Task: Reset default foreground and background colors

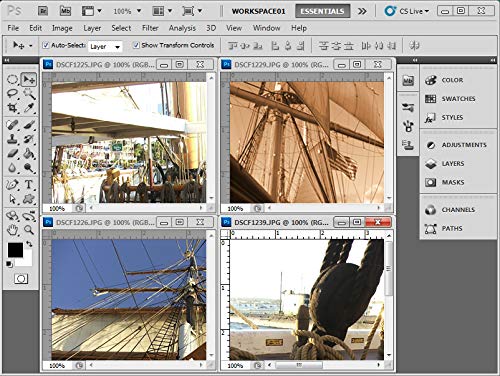Action: tap(9, 264)
